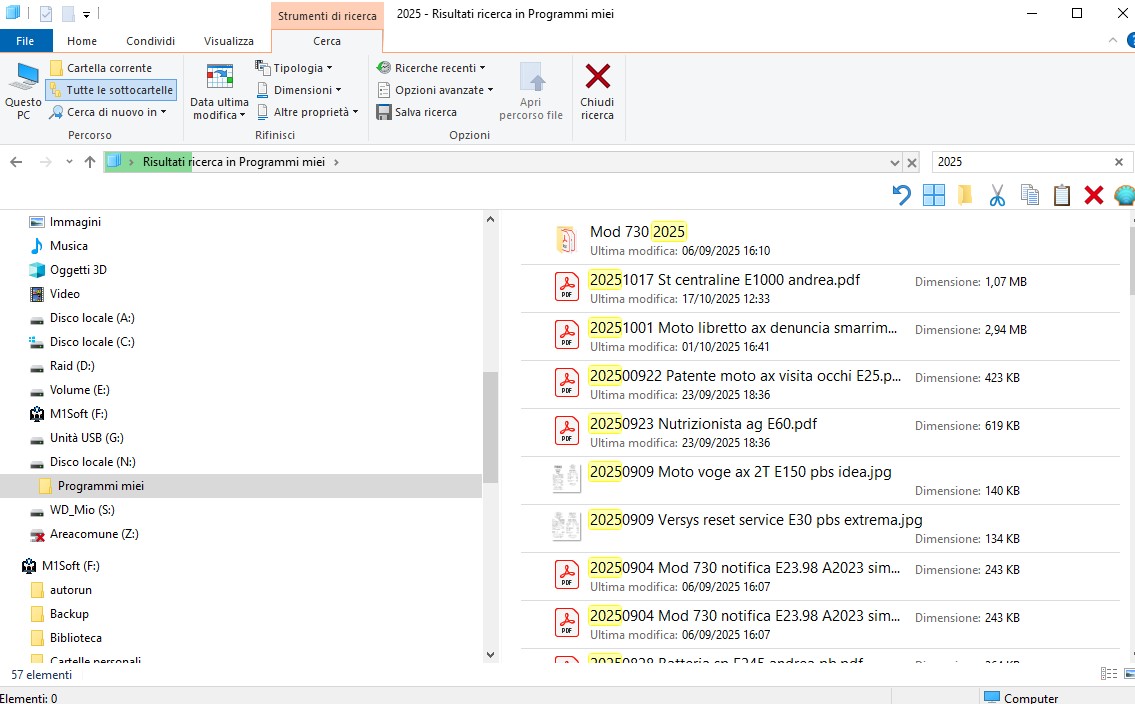Open the Visualizza ribbon tab
Viewport: 1135px width, 704px height.
point(228,41)
